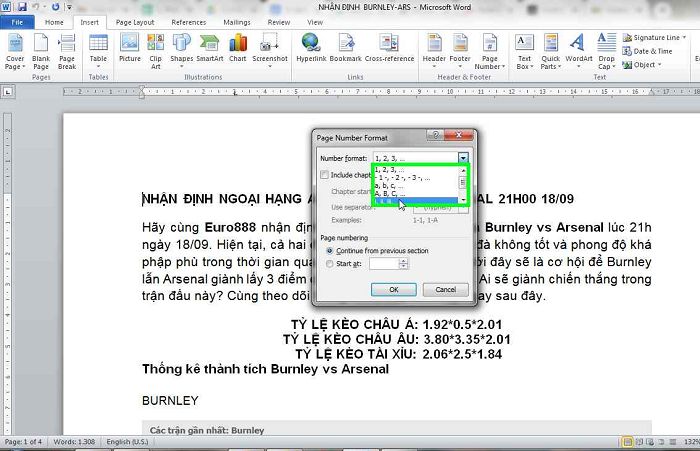Switch to Draft view in status bar
700x451 pixels.
tap(673, 442)
